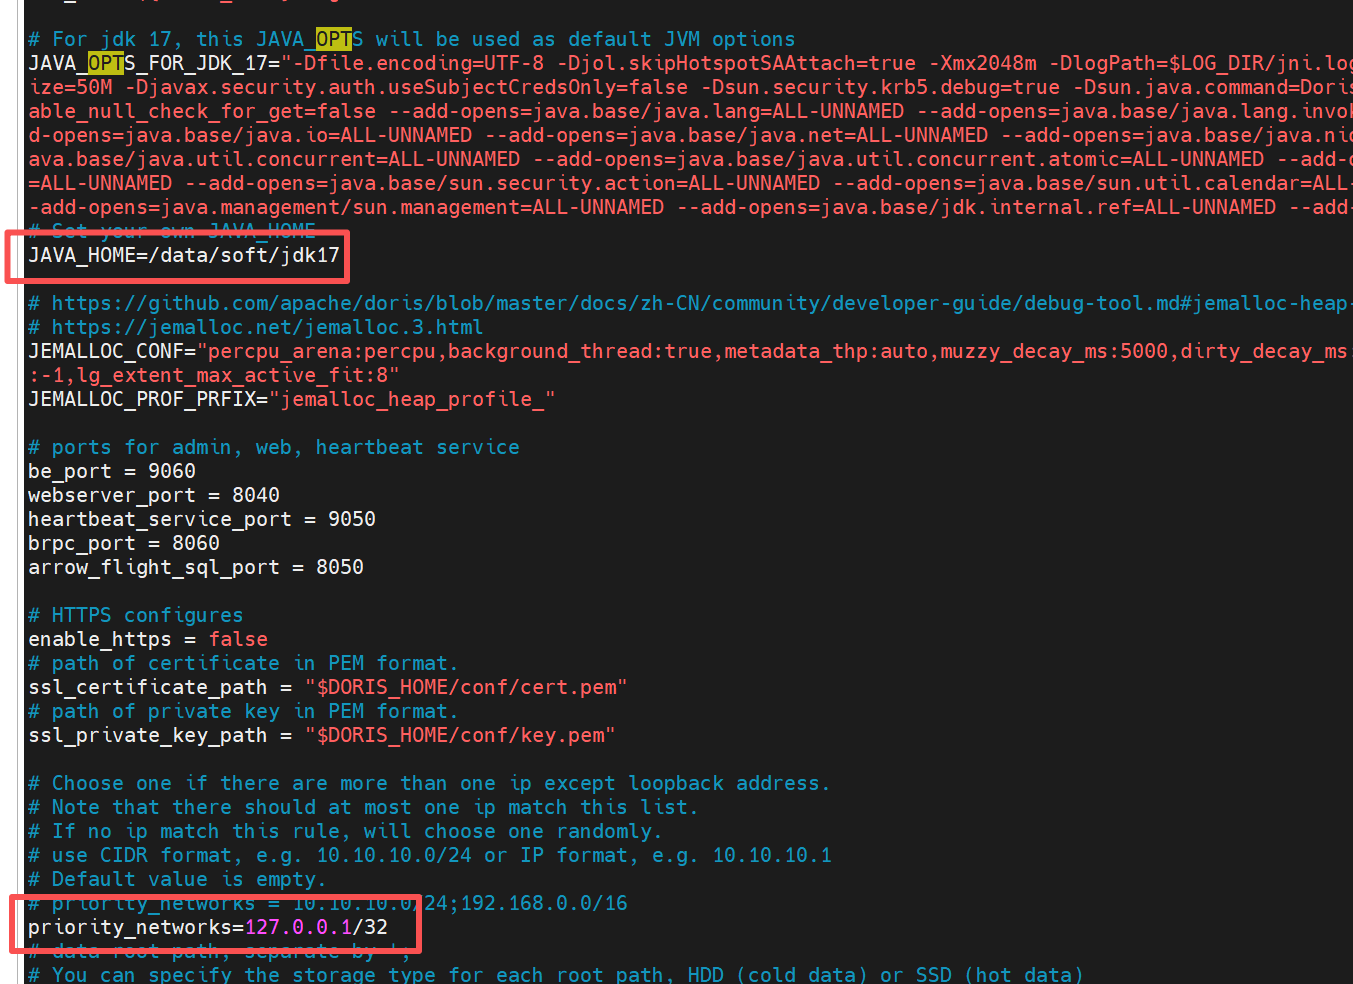Click the JAVA_OPTS_FOR_JDK_17 variable name
The image size is (1353, 984).
coord(148,63)
